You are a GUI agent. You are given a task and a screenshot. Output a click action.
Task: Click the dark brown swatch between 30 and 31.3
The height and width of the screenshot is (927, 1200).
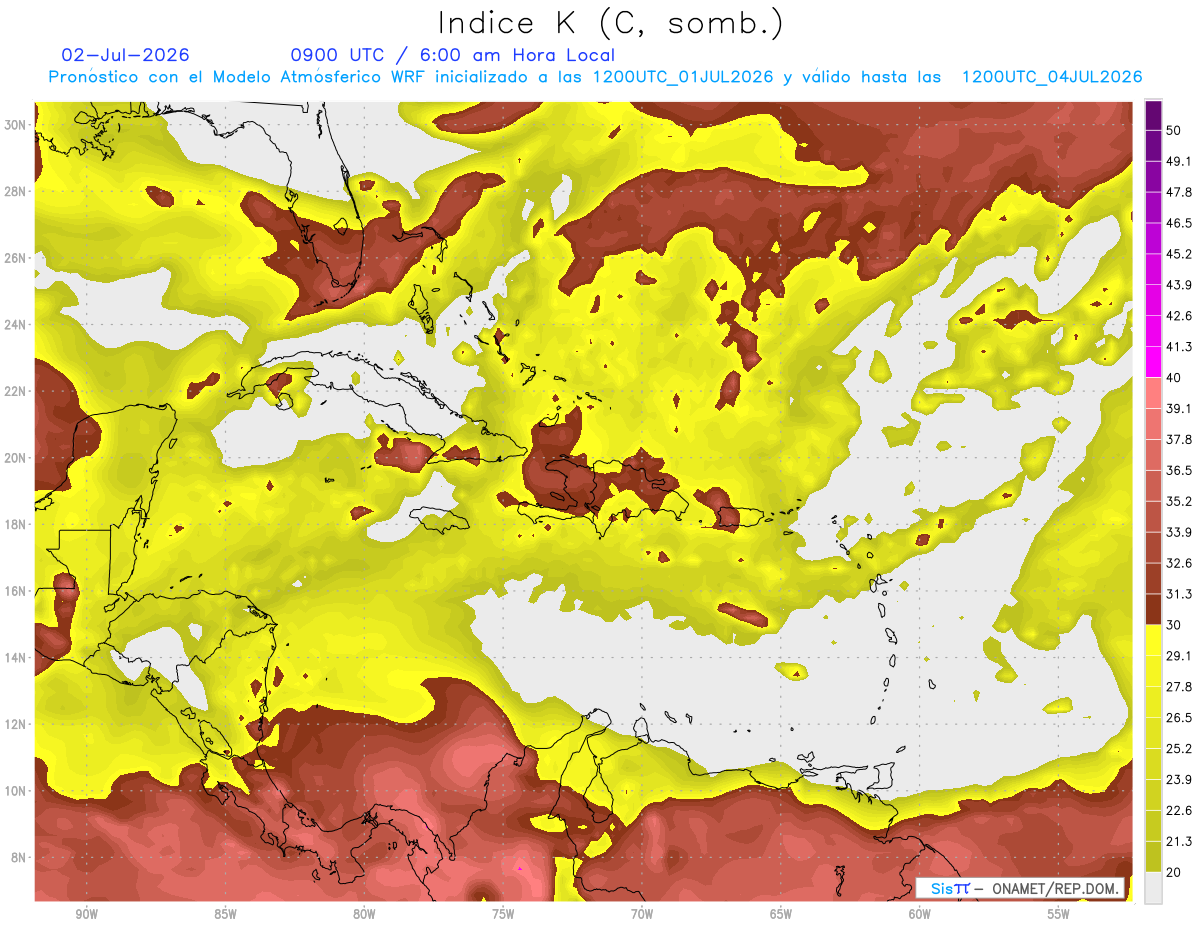[x=1153, y=609]
